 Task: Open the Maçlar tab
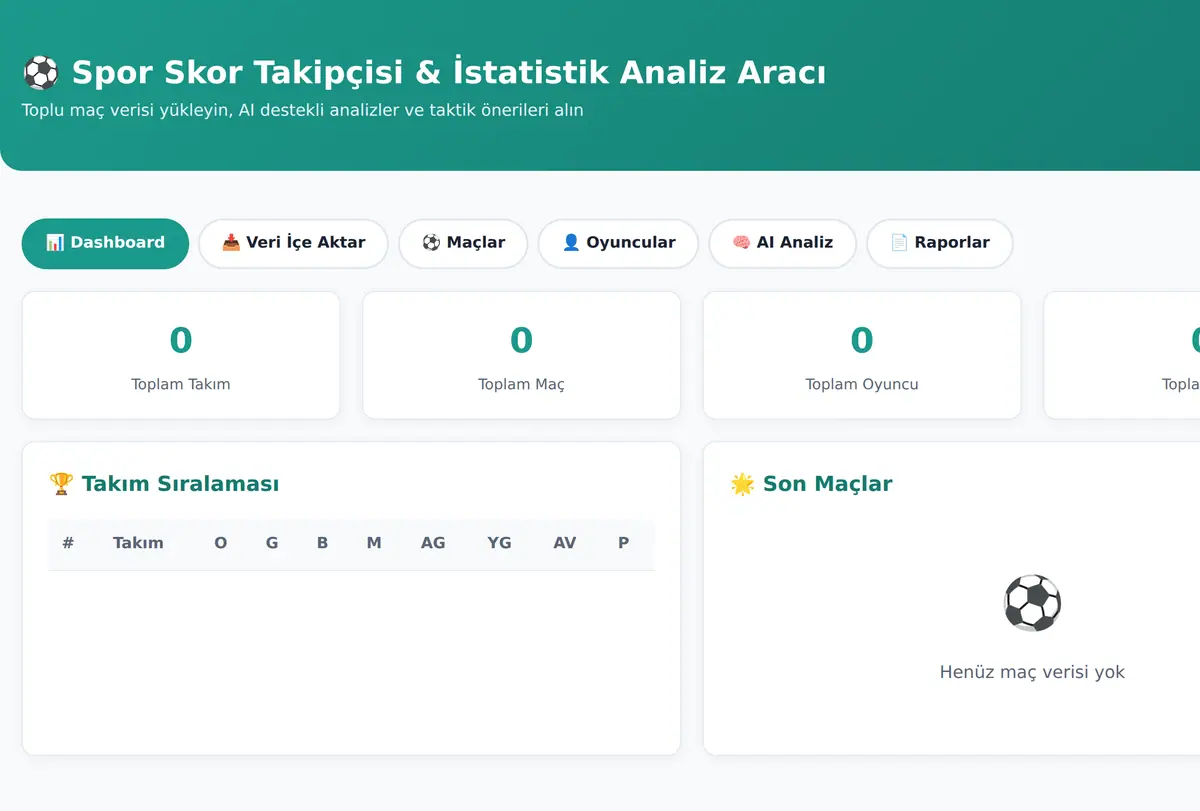[463, 243]
